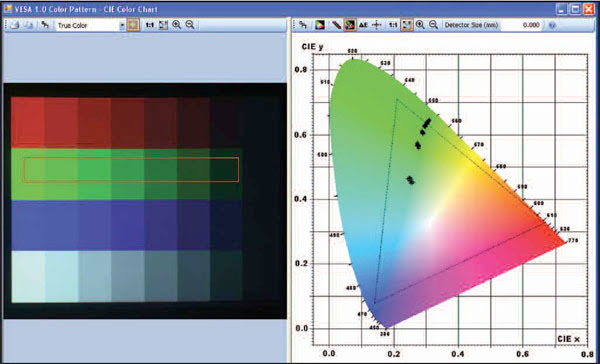
Task: Click the 'Detector Size (mm)' label
Action: coord(471,25)
